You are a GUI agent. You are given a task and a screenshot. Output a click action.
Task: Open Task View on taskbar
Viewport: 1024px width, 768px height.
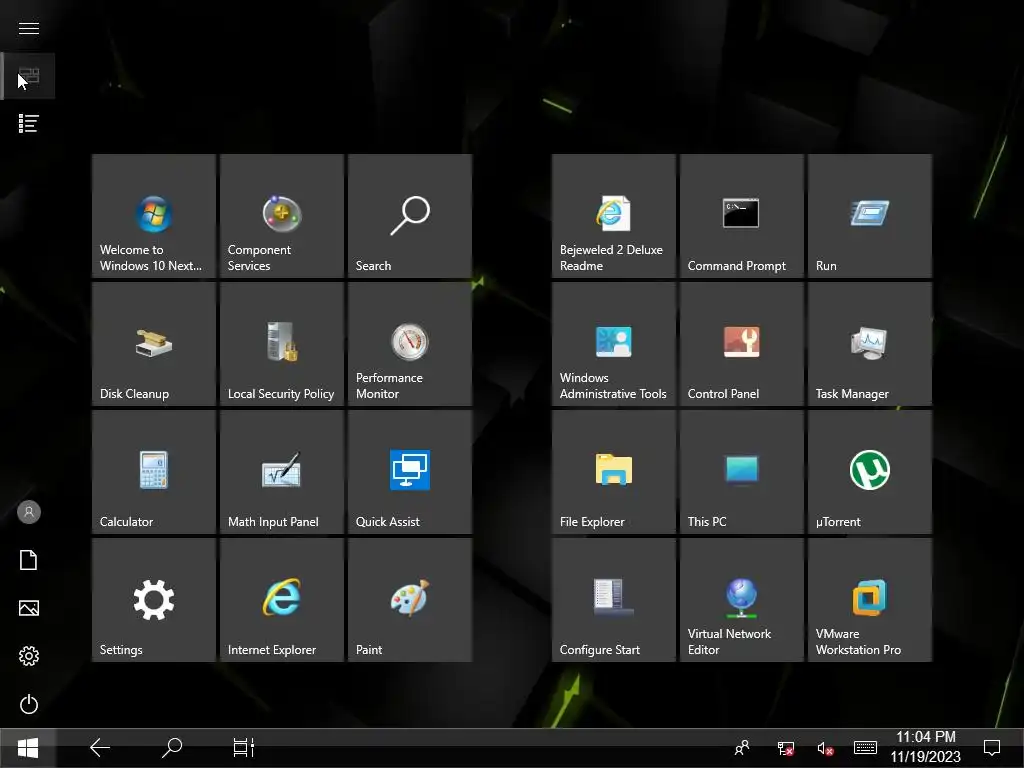pyautogui.click(x=244, y=748)
